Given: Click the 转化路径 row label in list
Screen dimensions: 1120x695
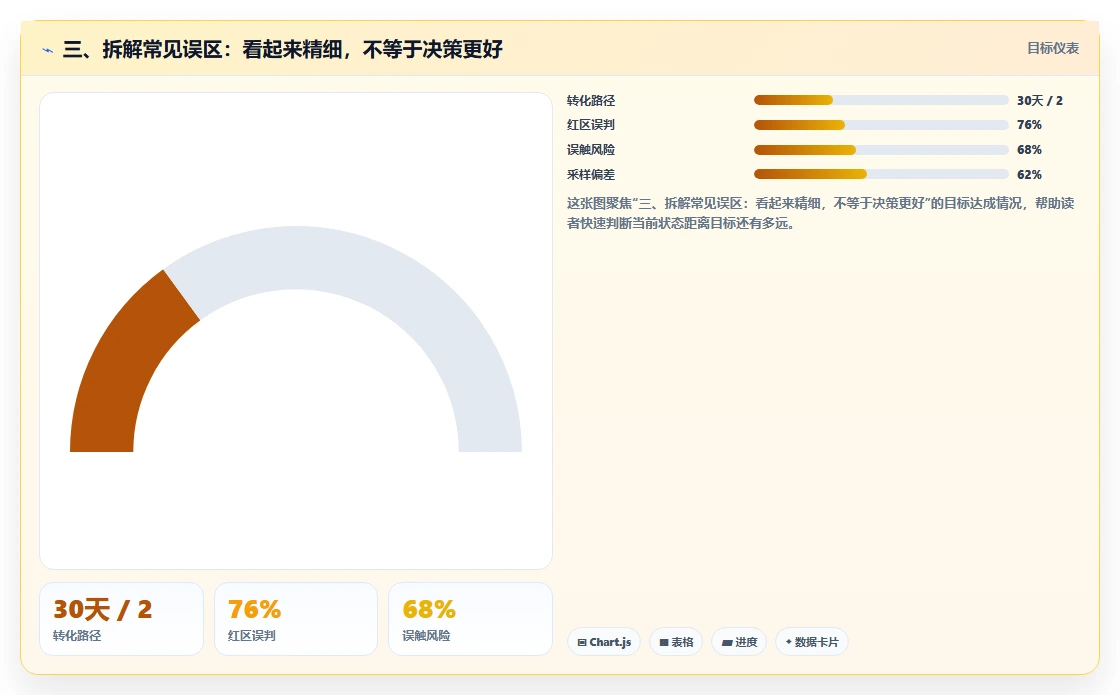Looking at the screenshot, I should [x=591, y=101].
